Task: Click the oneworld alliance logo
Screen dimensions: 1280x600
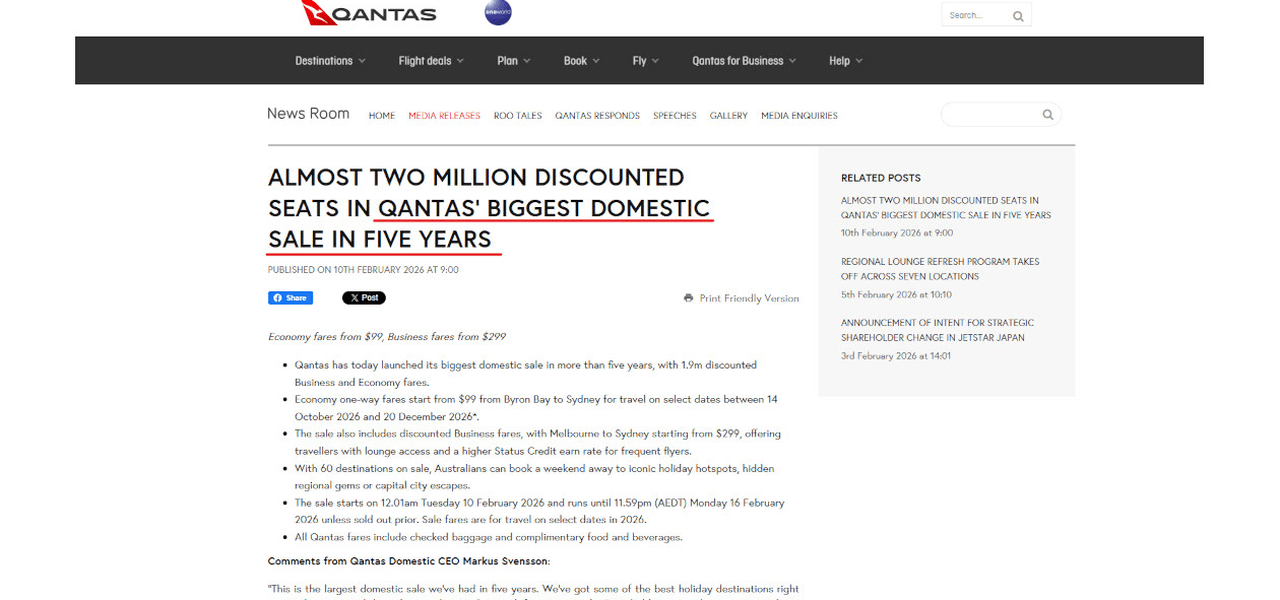Action: pos(497,13)
